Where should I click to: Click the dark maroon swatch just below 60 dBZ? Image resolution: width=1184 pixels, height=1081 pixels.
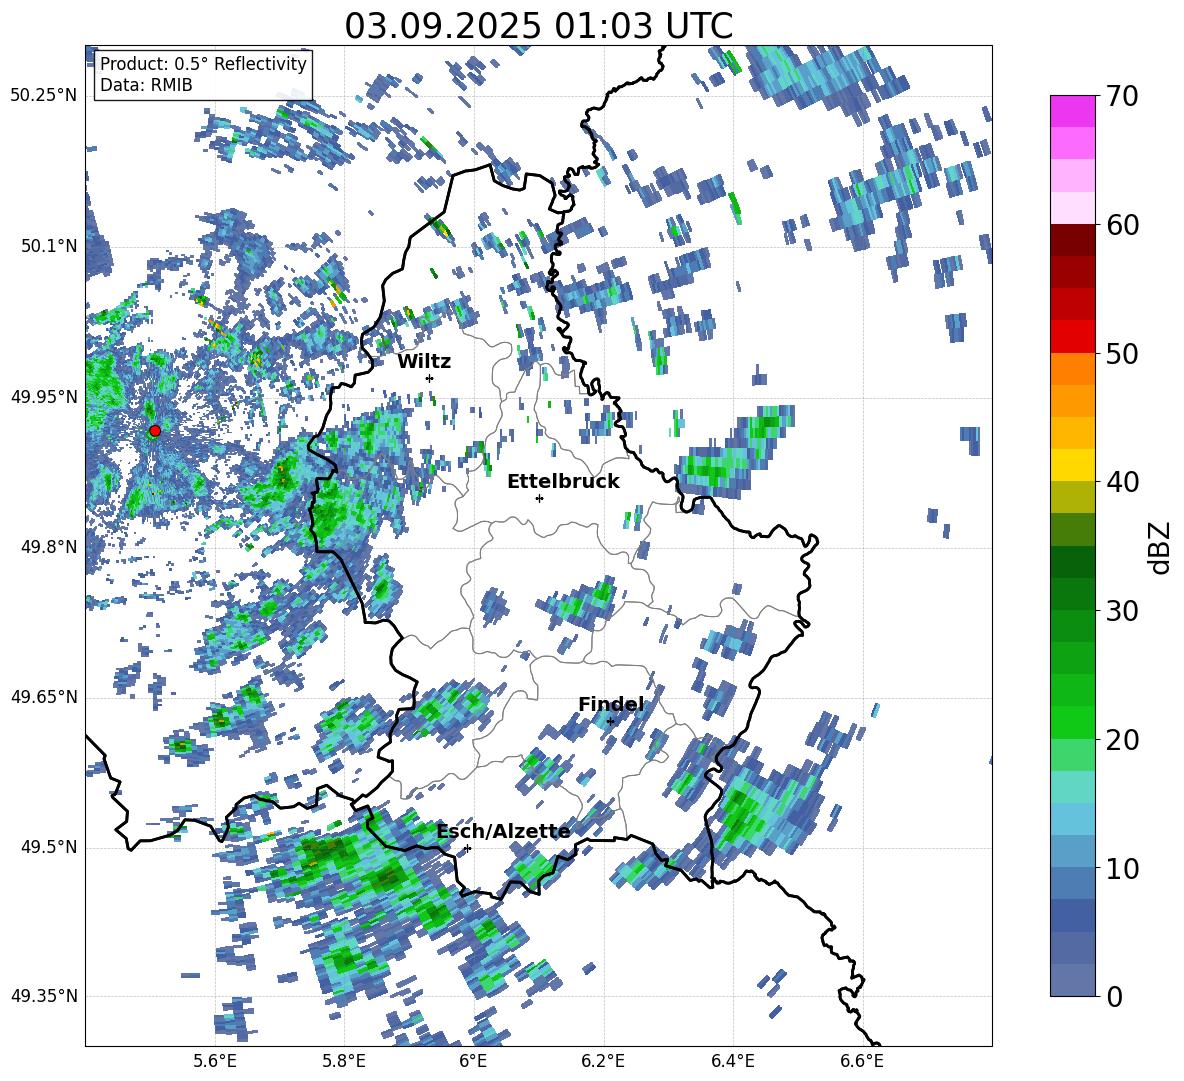click(x=1072, y=240)
